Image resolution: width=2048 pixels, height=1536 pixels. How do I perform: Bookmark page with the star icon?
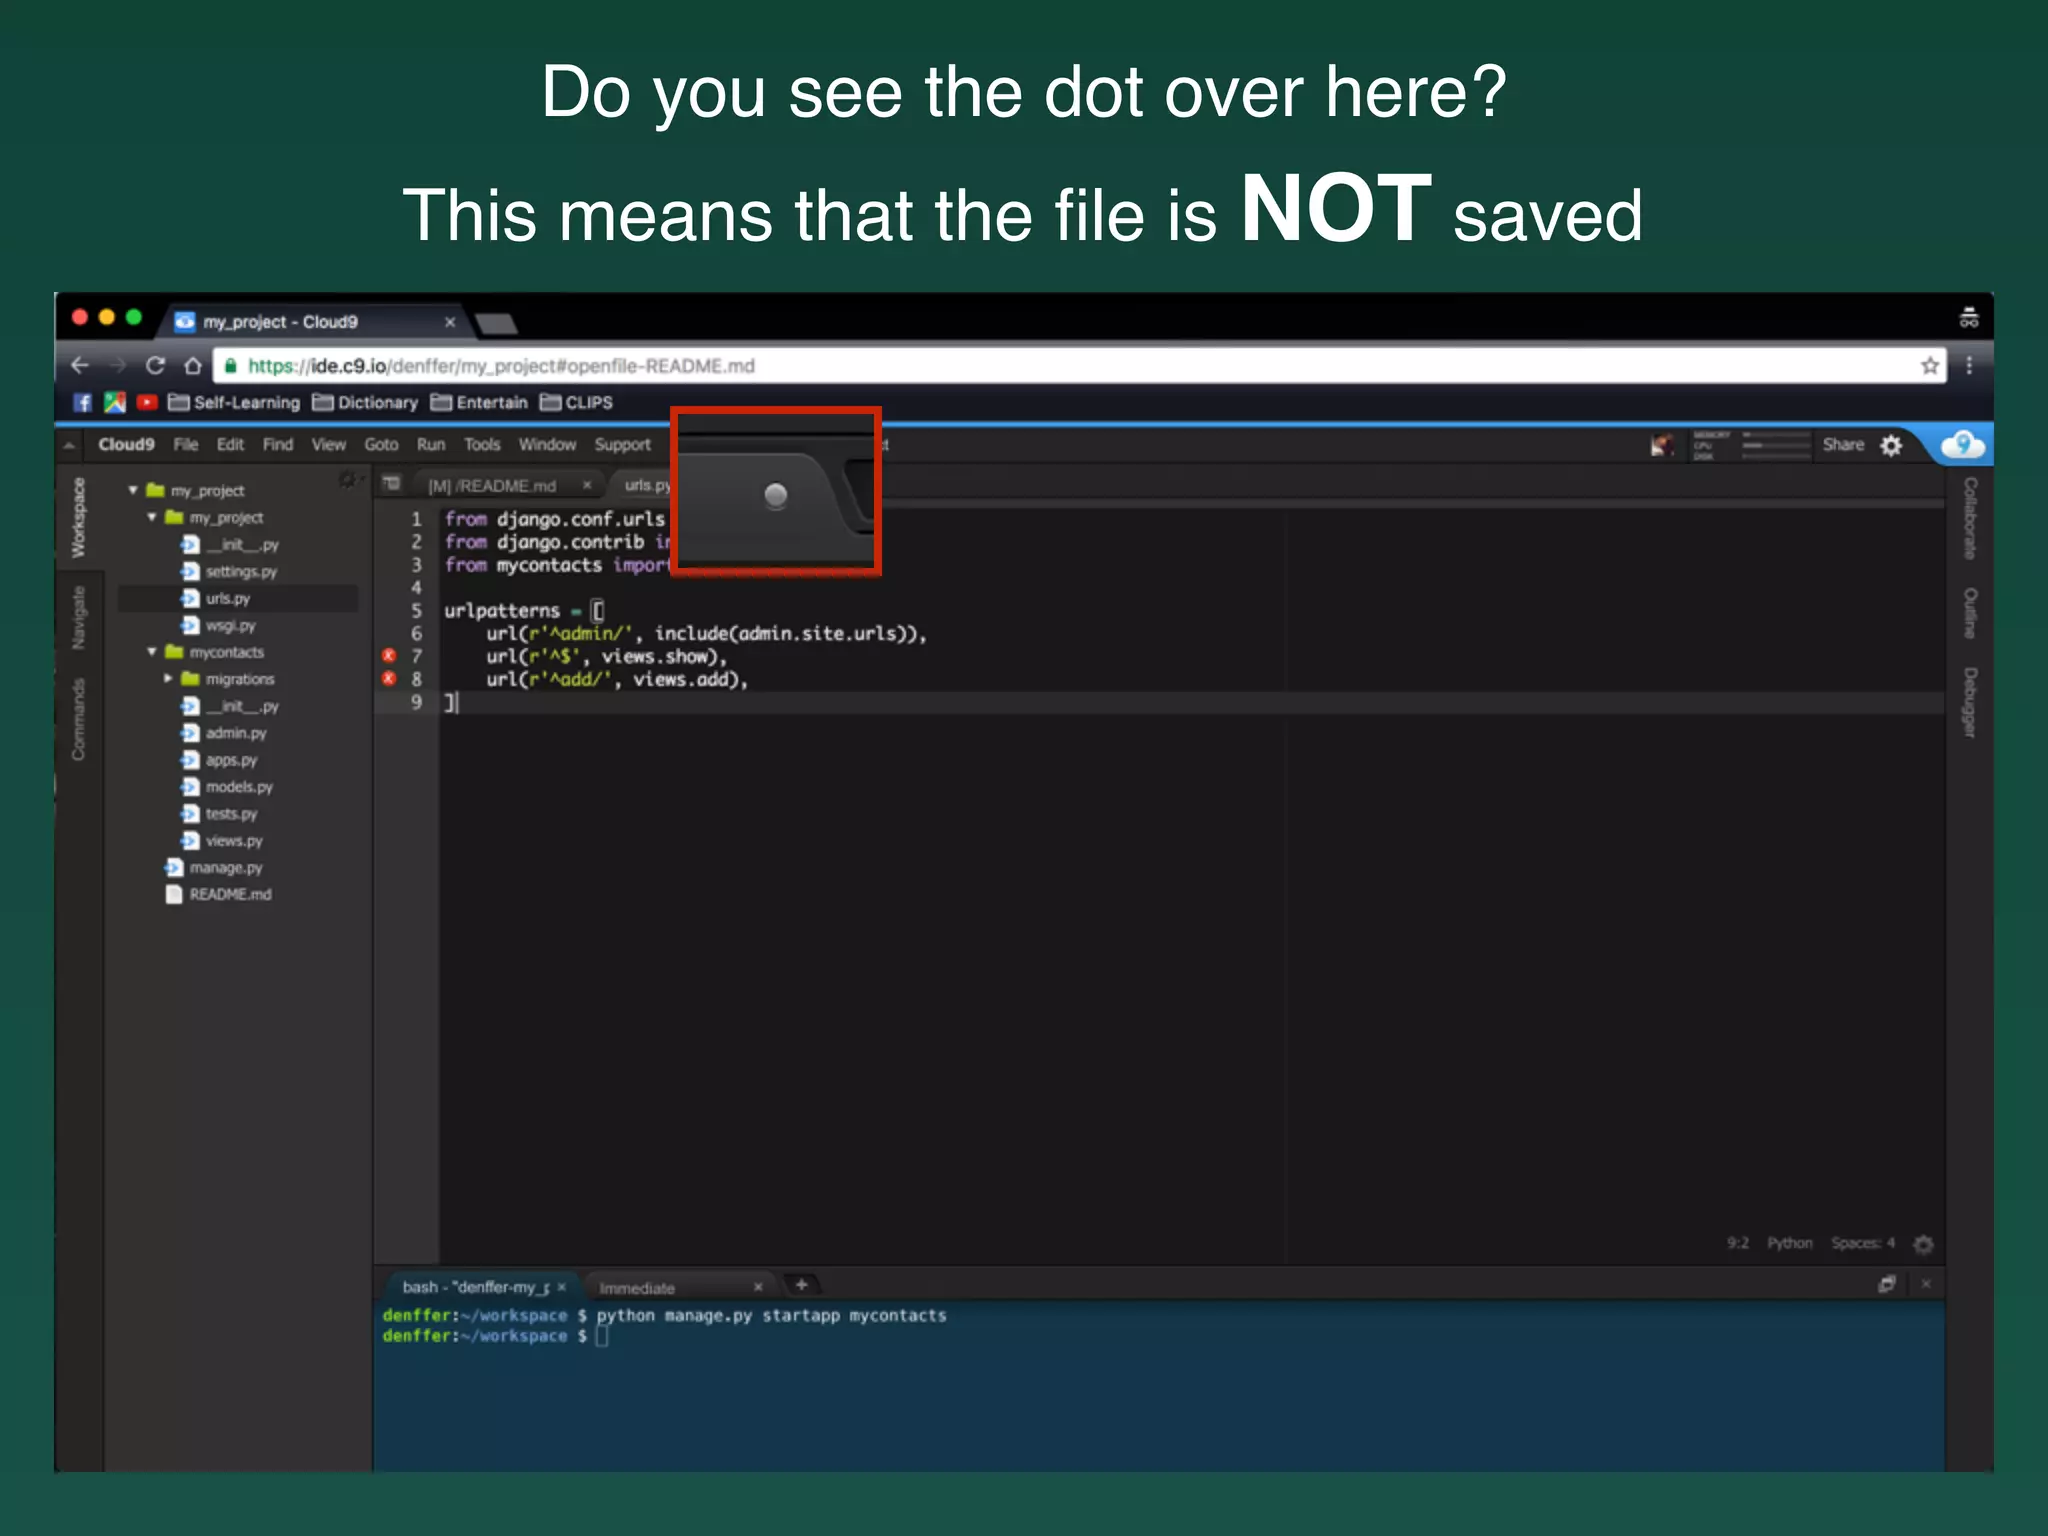point(1929,366)
